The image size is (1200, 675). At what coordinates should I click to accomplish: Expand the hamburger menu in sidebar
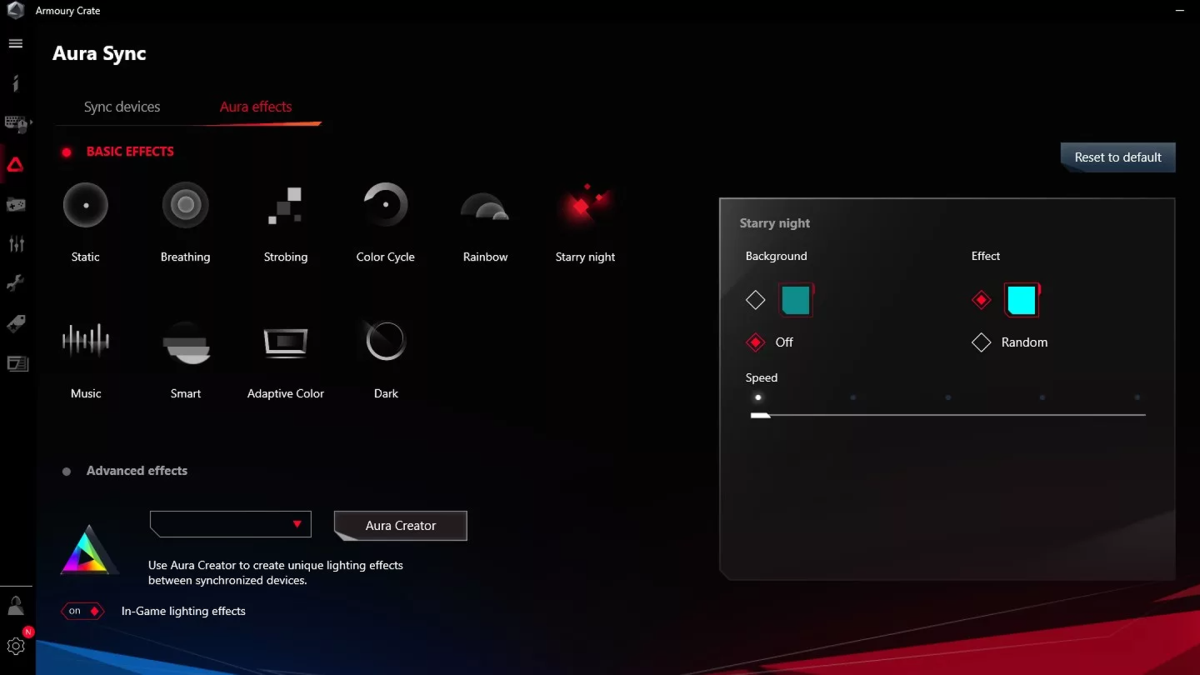tap(16, 44)
